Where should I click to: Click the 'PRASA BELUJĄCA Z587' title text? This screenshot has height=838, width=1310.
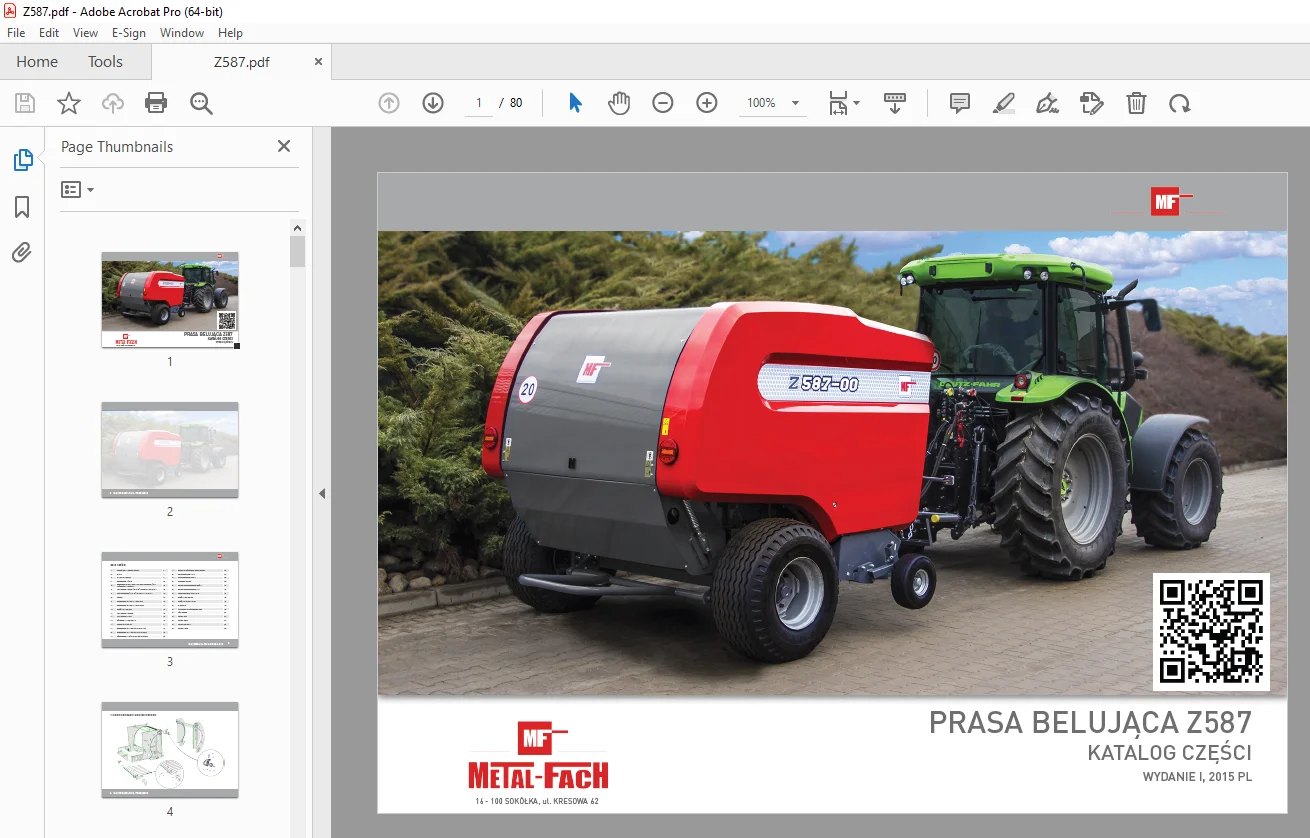[x=1090, y=722]
